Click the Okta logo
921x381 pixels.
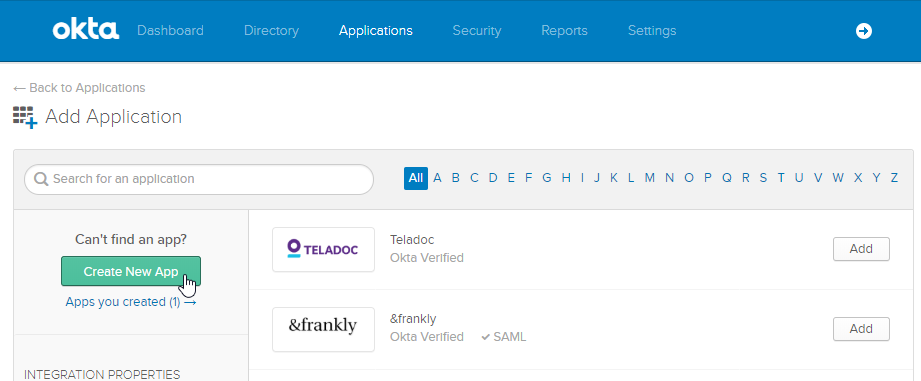tap(86, 30)
